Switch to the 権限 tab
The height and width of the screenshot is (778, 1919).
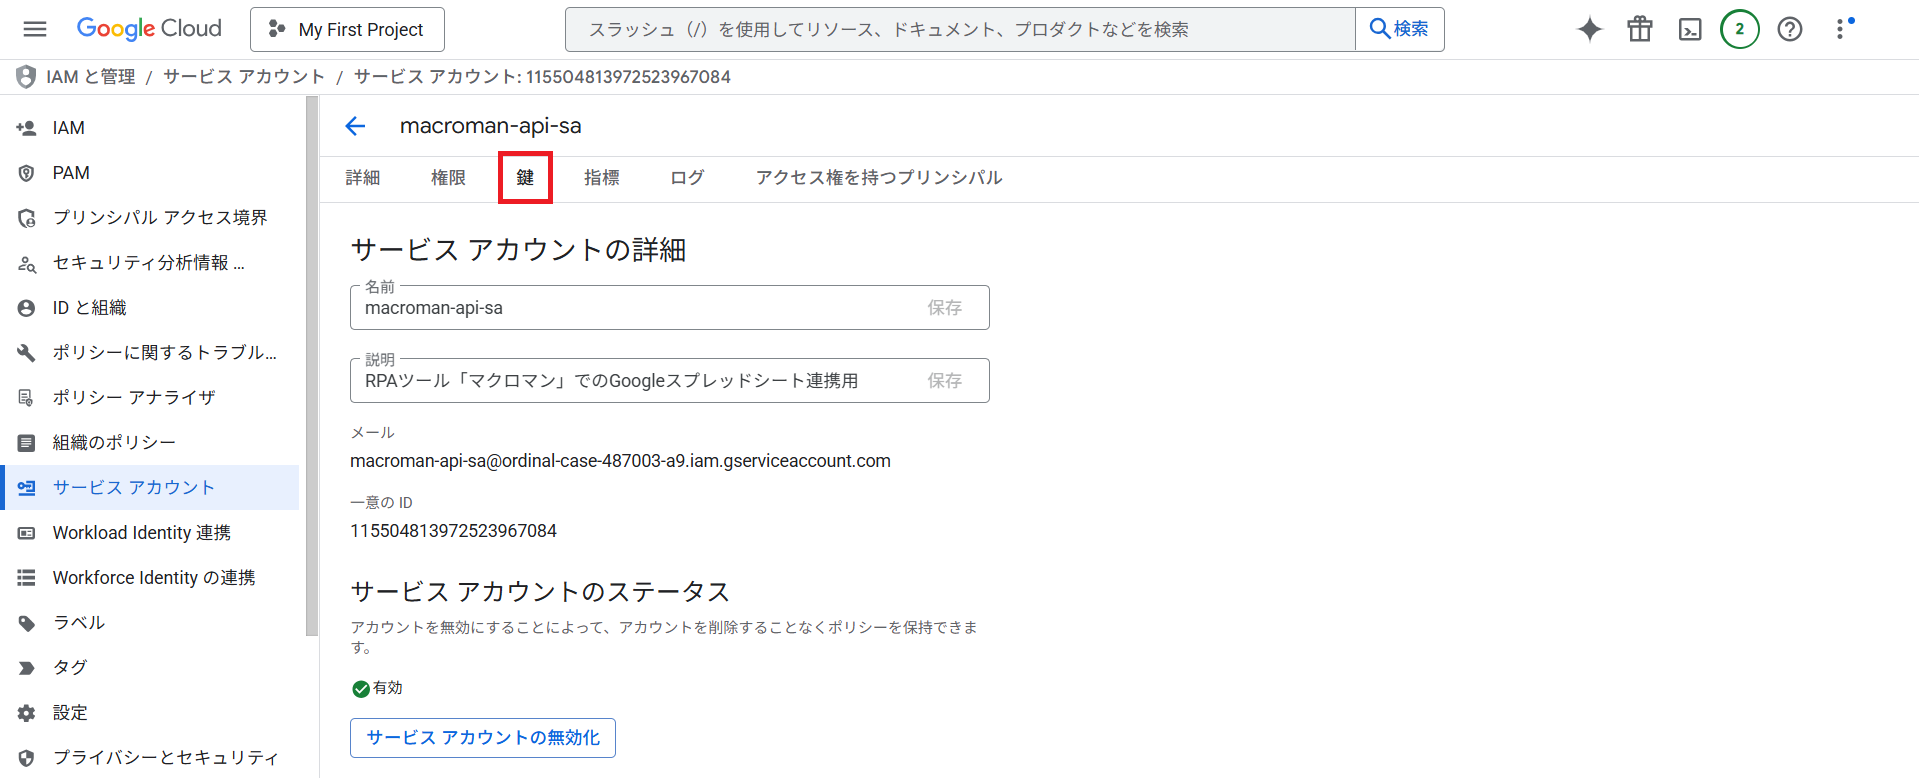point(448,178)
